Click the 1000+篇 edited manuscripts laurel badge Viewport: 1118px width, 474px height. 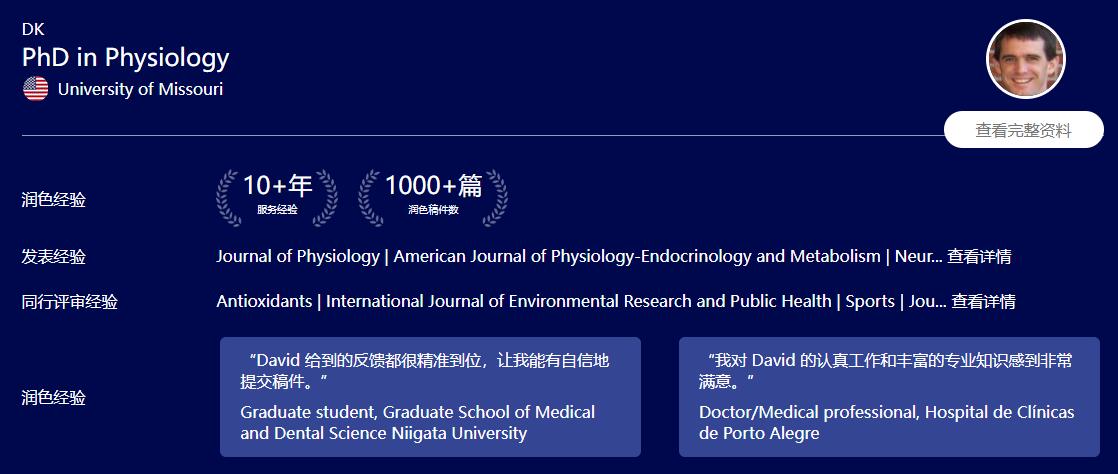click(x=433, y=195)
